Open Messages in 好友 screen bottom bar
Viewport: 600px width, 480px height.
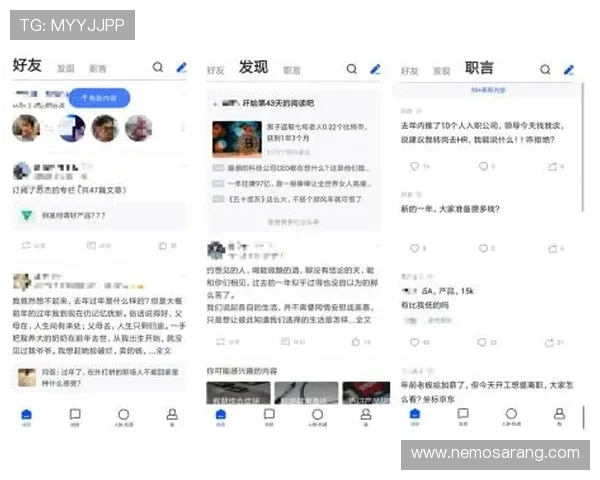click(75, 417)
